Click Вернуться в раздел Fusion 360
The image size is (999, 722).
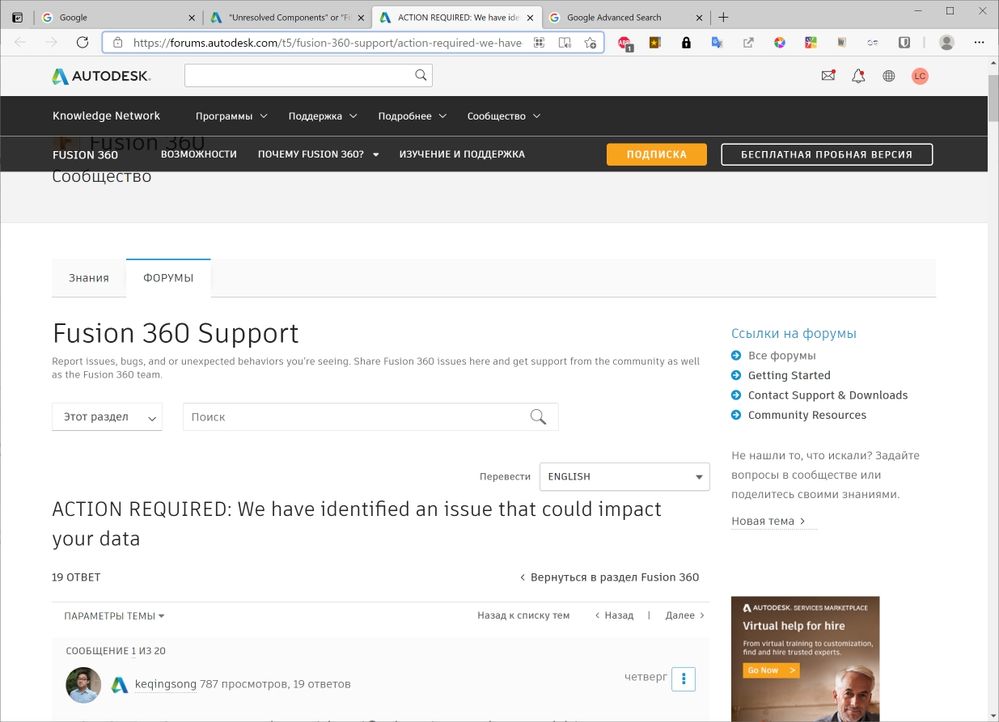tap(609, 577)
